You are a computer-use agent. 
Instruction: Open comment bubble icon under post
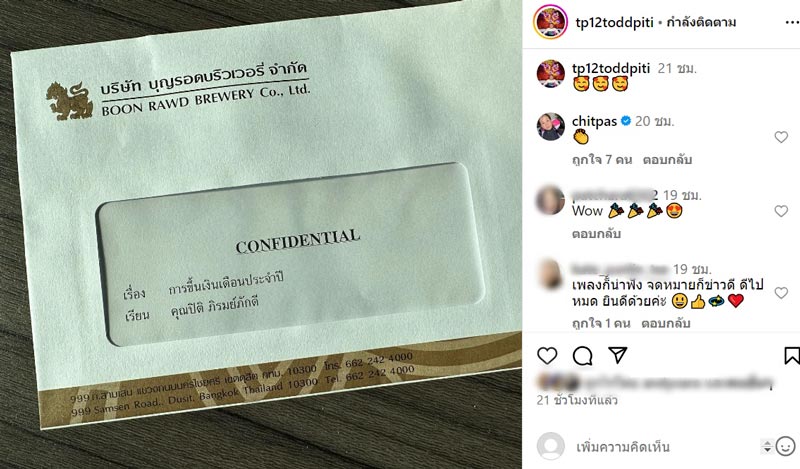(582, 356)
